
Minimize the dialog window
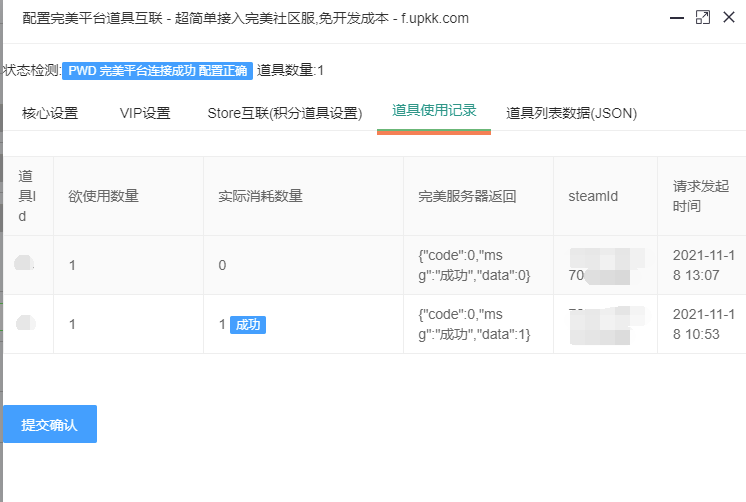(x=674, y=18)
